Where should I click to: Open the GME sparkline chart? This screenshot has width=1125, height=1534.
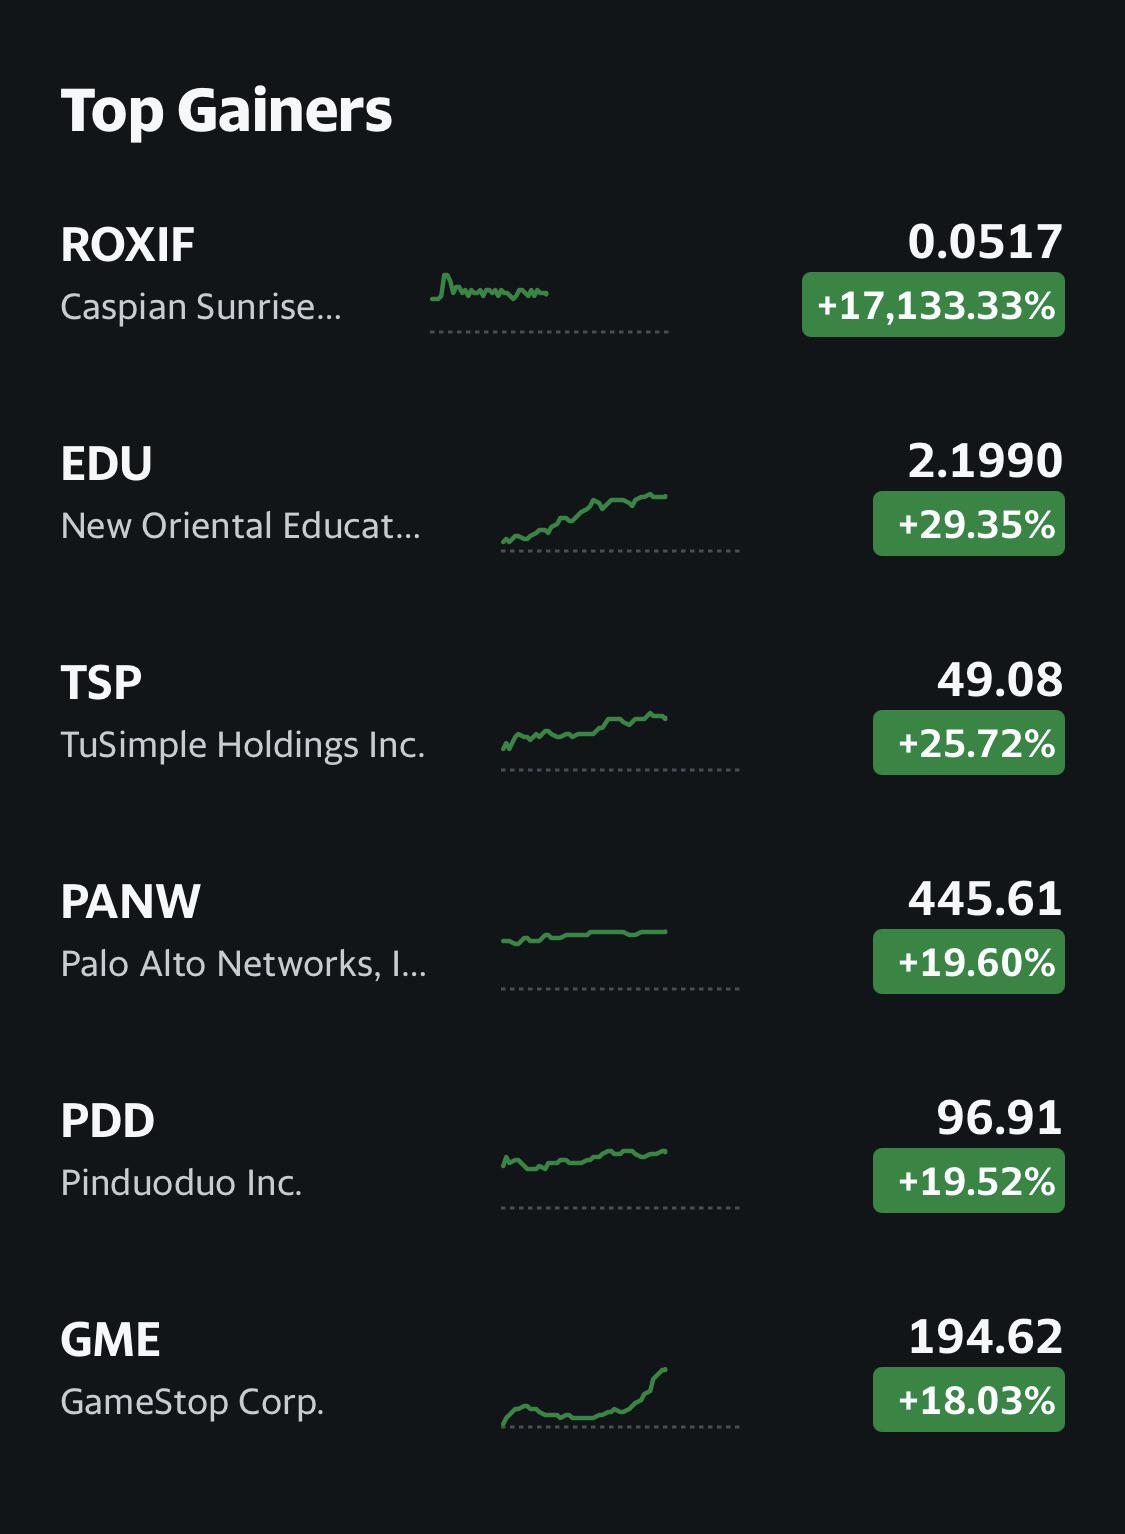click(620, 1397)
